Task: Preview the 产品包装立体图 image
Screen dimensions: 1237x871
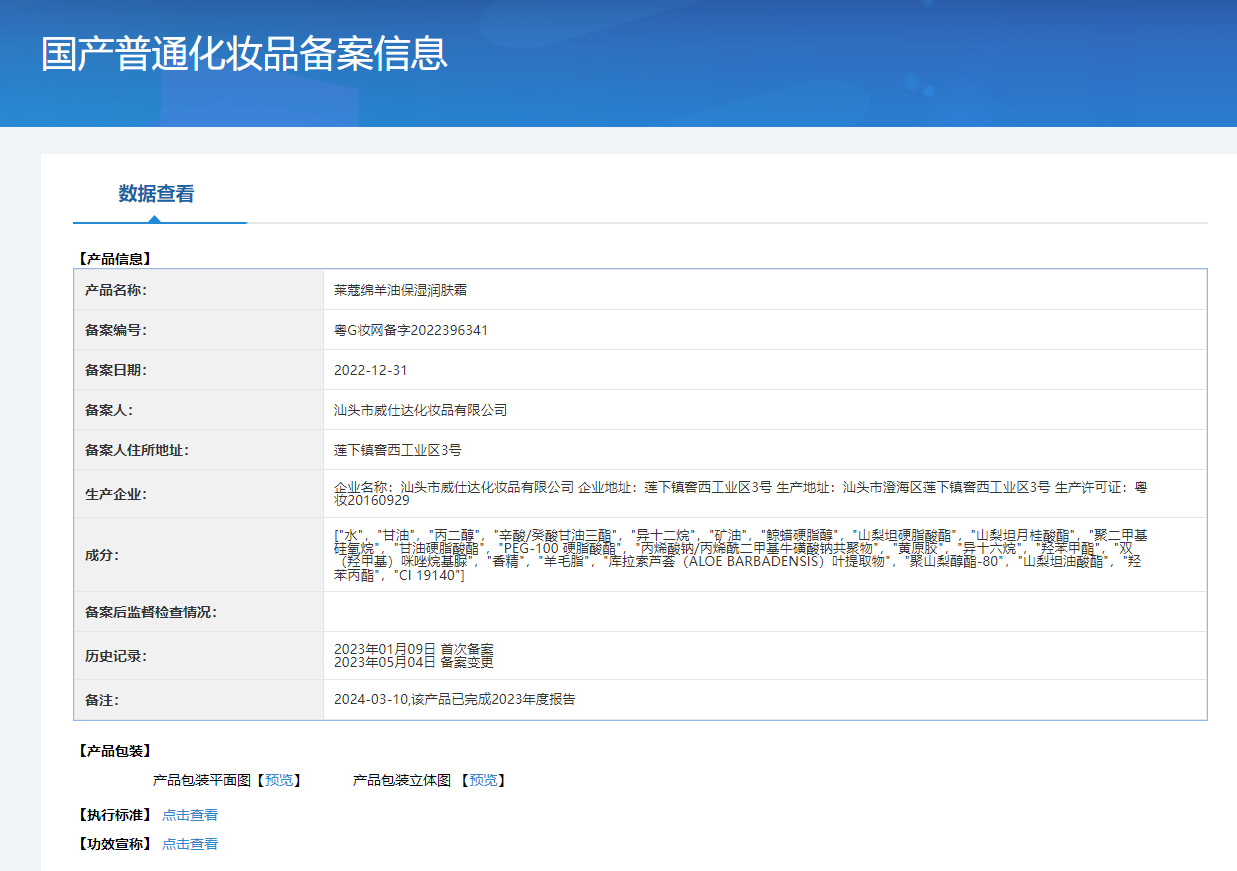Action: (483, 780)
